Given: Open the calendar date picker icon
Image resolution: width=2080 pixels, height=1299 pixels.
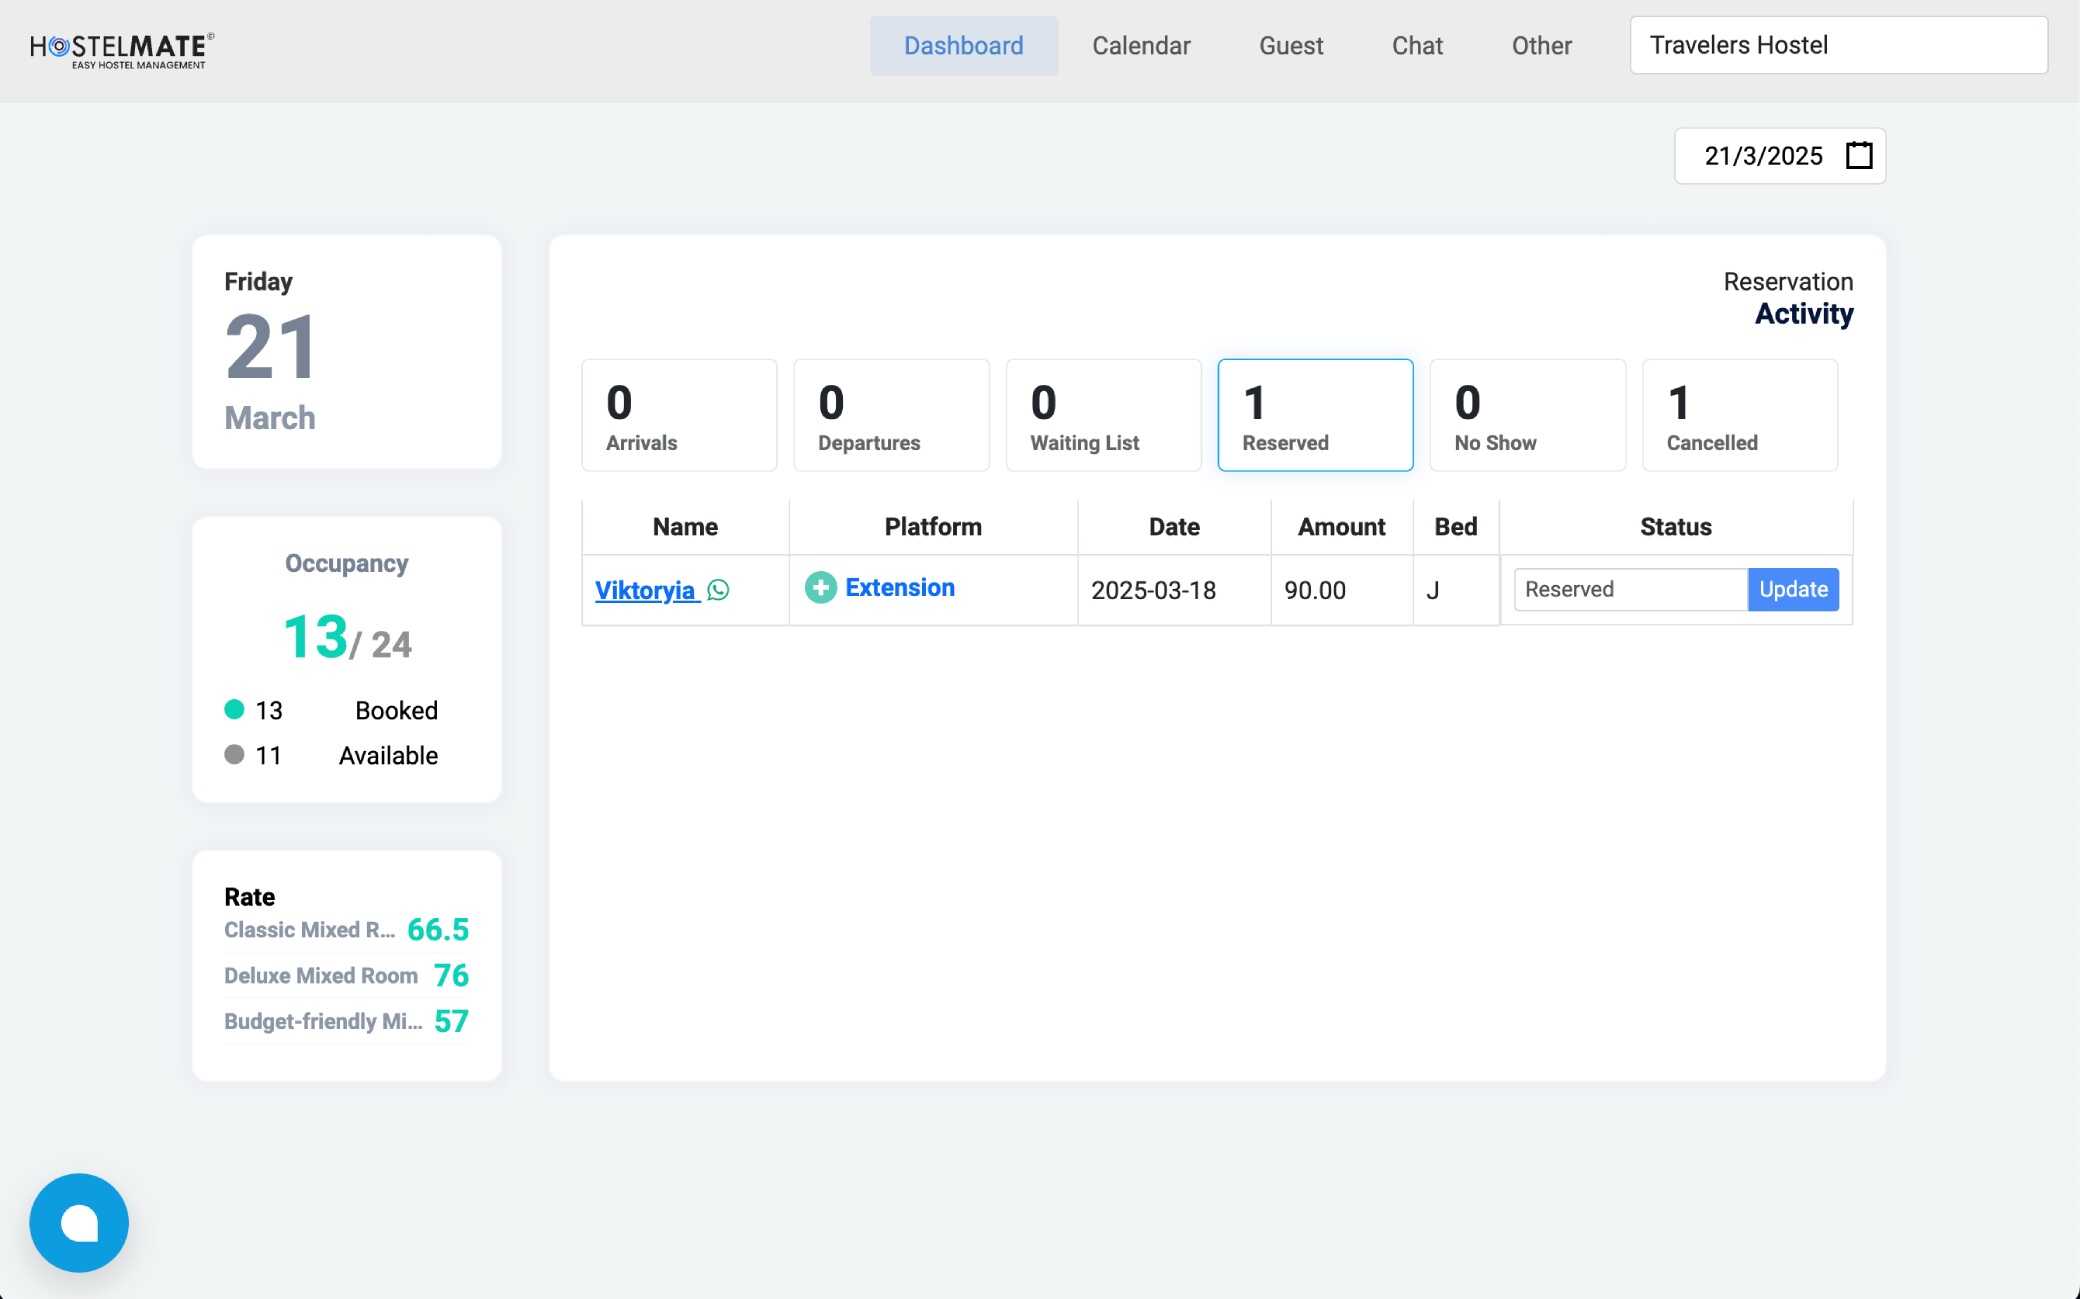Looking at the screenshot, I should 1858,156.
